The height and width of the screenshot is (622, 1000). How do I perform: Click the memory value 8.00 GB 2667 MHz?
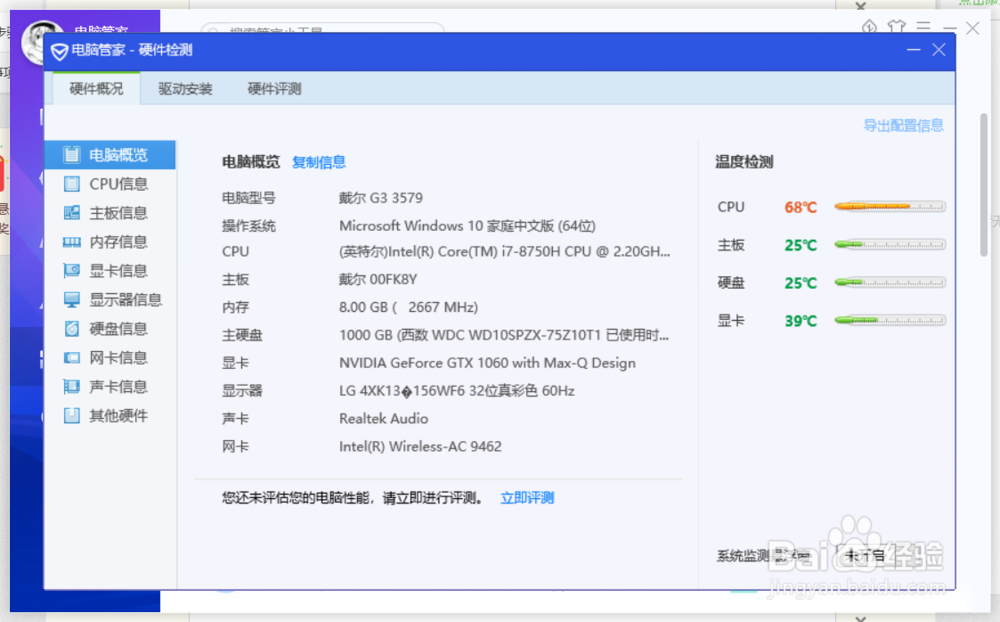pos(408,307)
